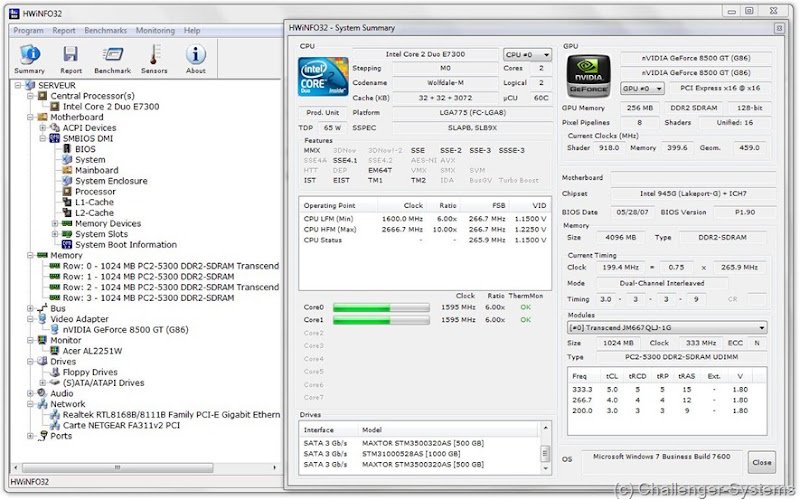The width and height of the screenshot is (800, 500).
Task: Open the Report menu
Action: click(64, 31)
